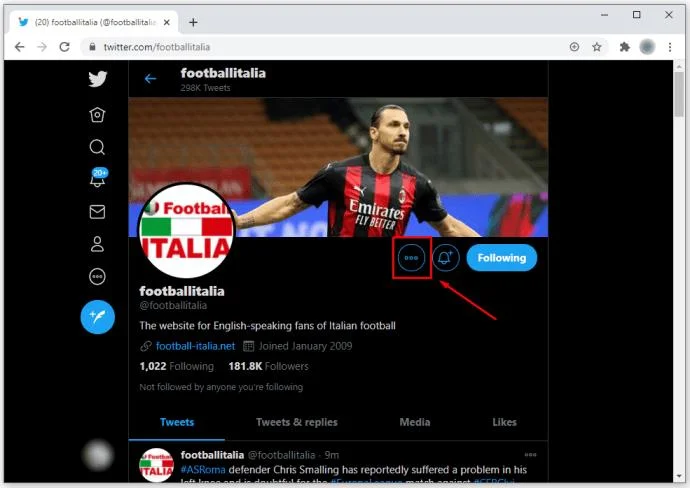Close the footballitalia browser tab

point(167,22)
